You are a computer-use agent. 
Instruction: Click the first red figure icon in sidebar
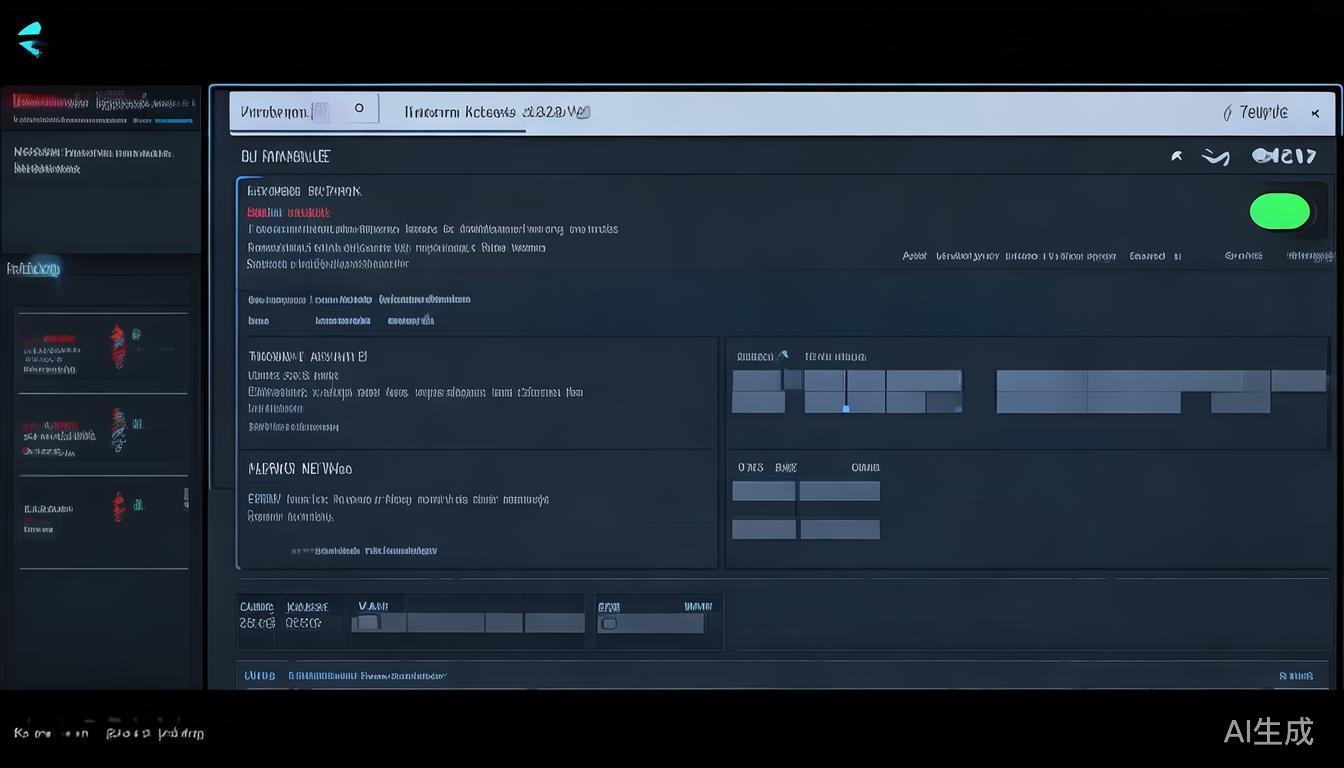coord(118,346)
